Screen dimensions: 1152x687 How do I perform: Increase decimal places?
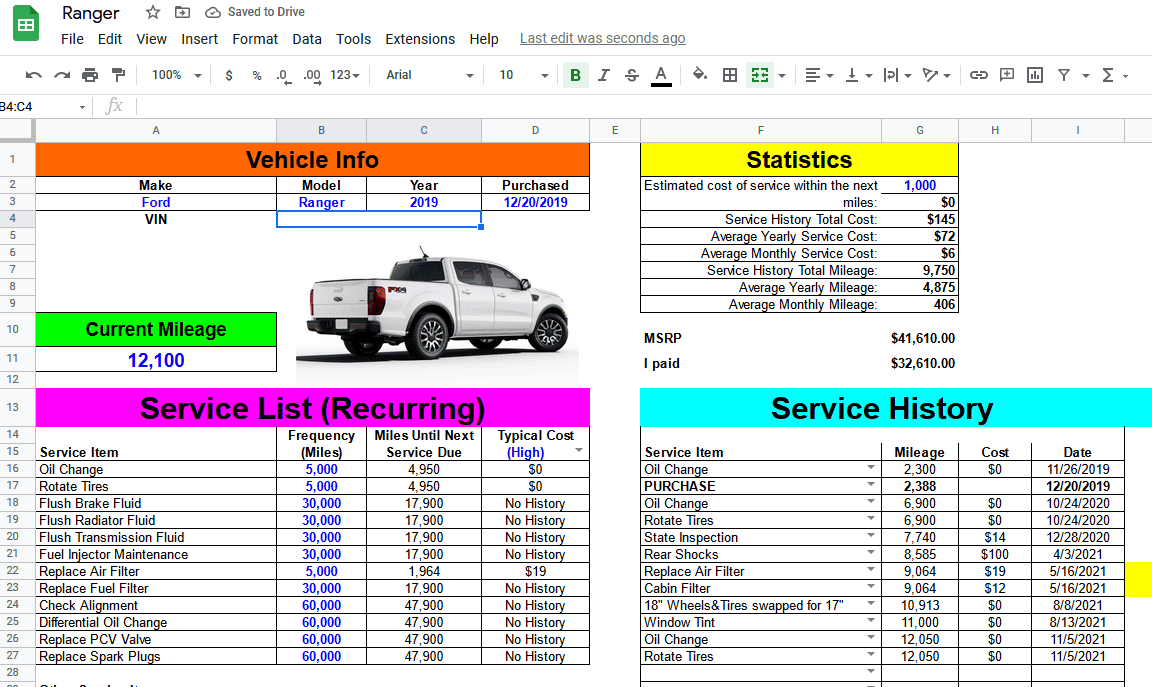pyautogui.click(x=312, y=75)
